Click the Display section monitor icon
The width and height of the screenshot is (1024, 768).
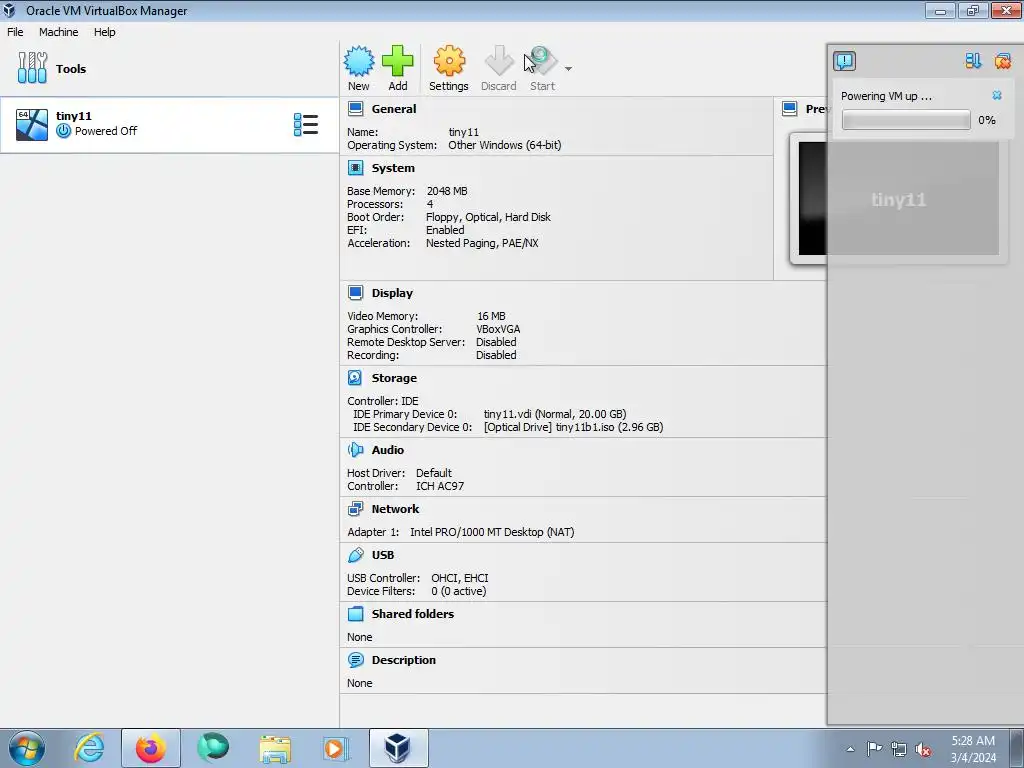(355, 293)
